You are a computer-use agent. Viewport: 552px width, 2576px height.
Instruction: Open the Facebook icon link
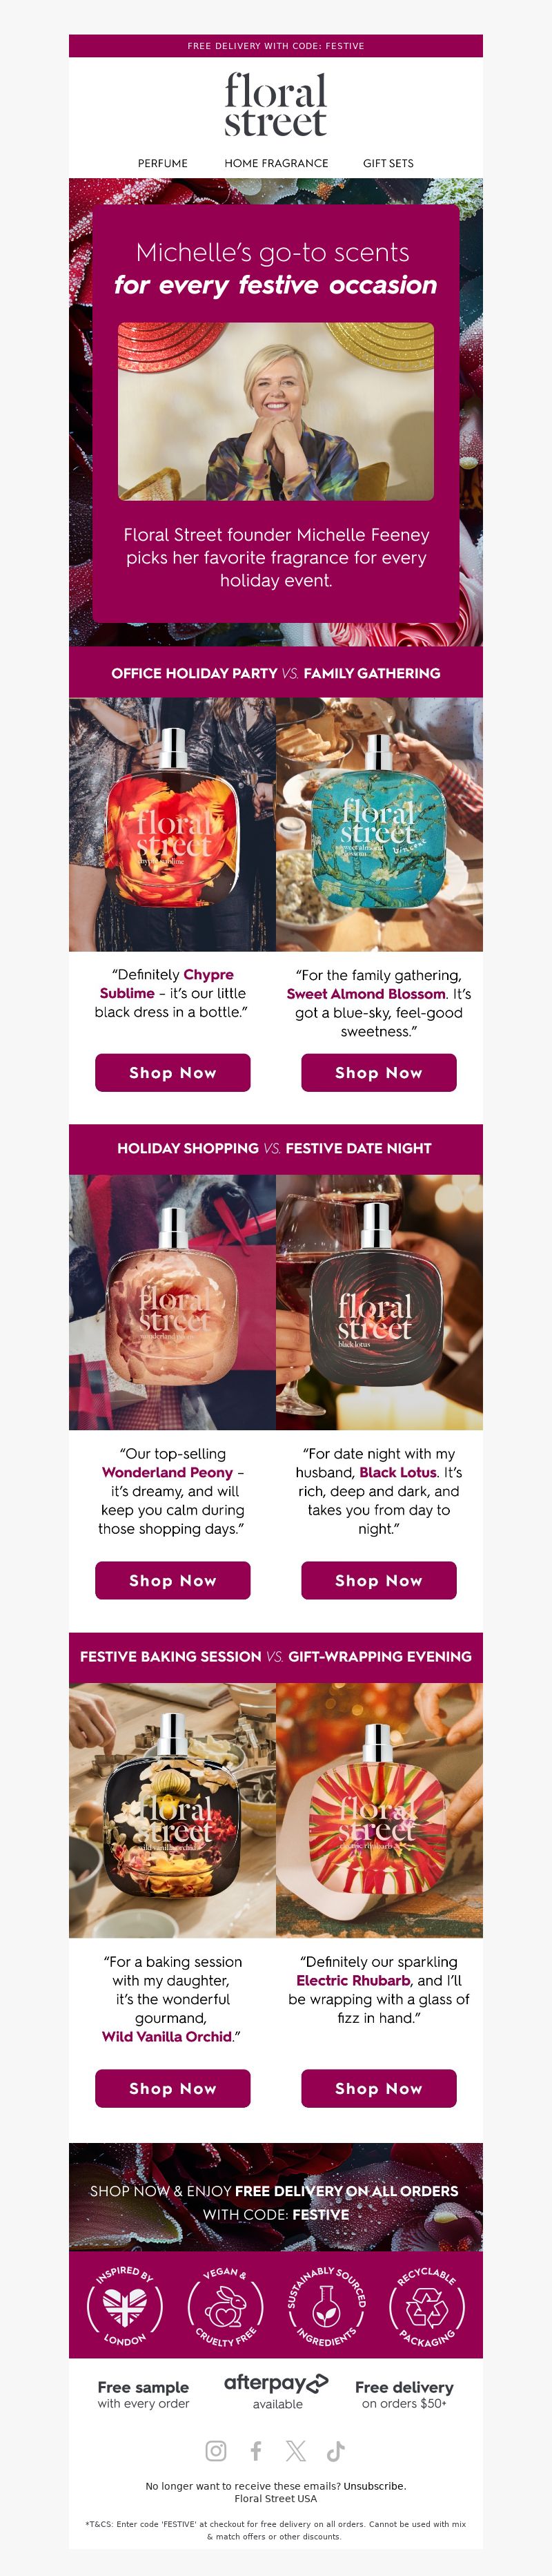(x=256, y=2450)
